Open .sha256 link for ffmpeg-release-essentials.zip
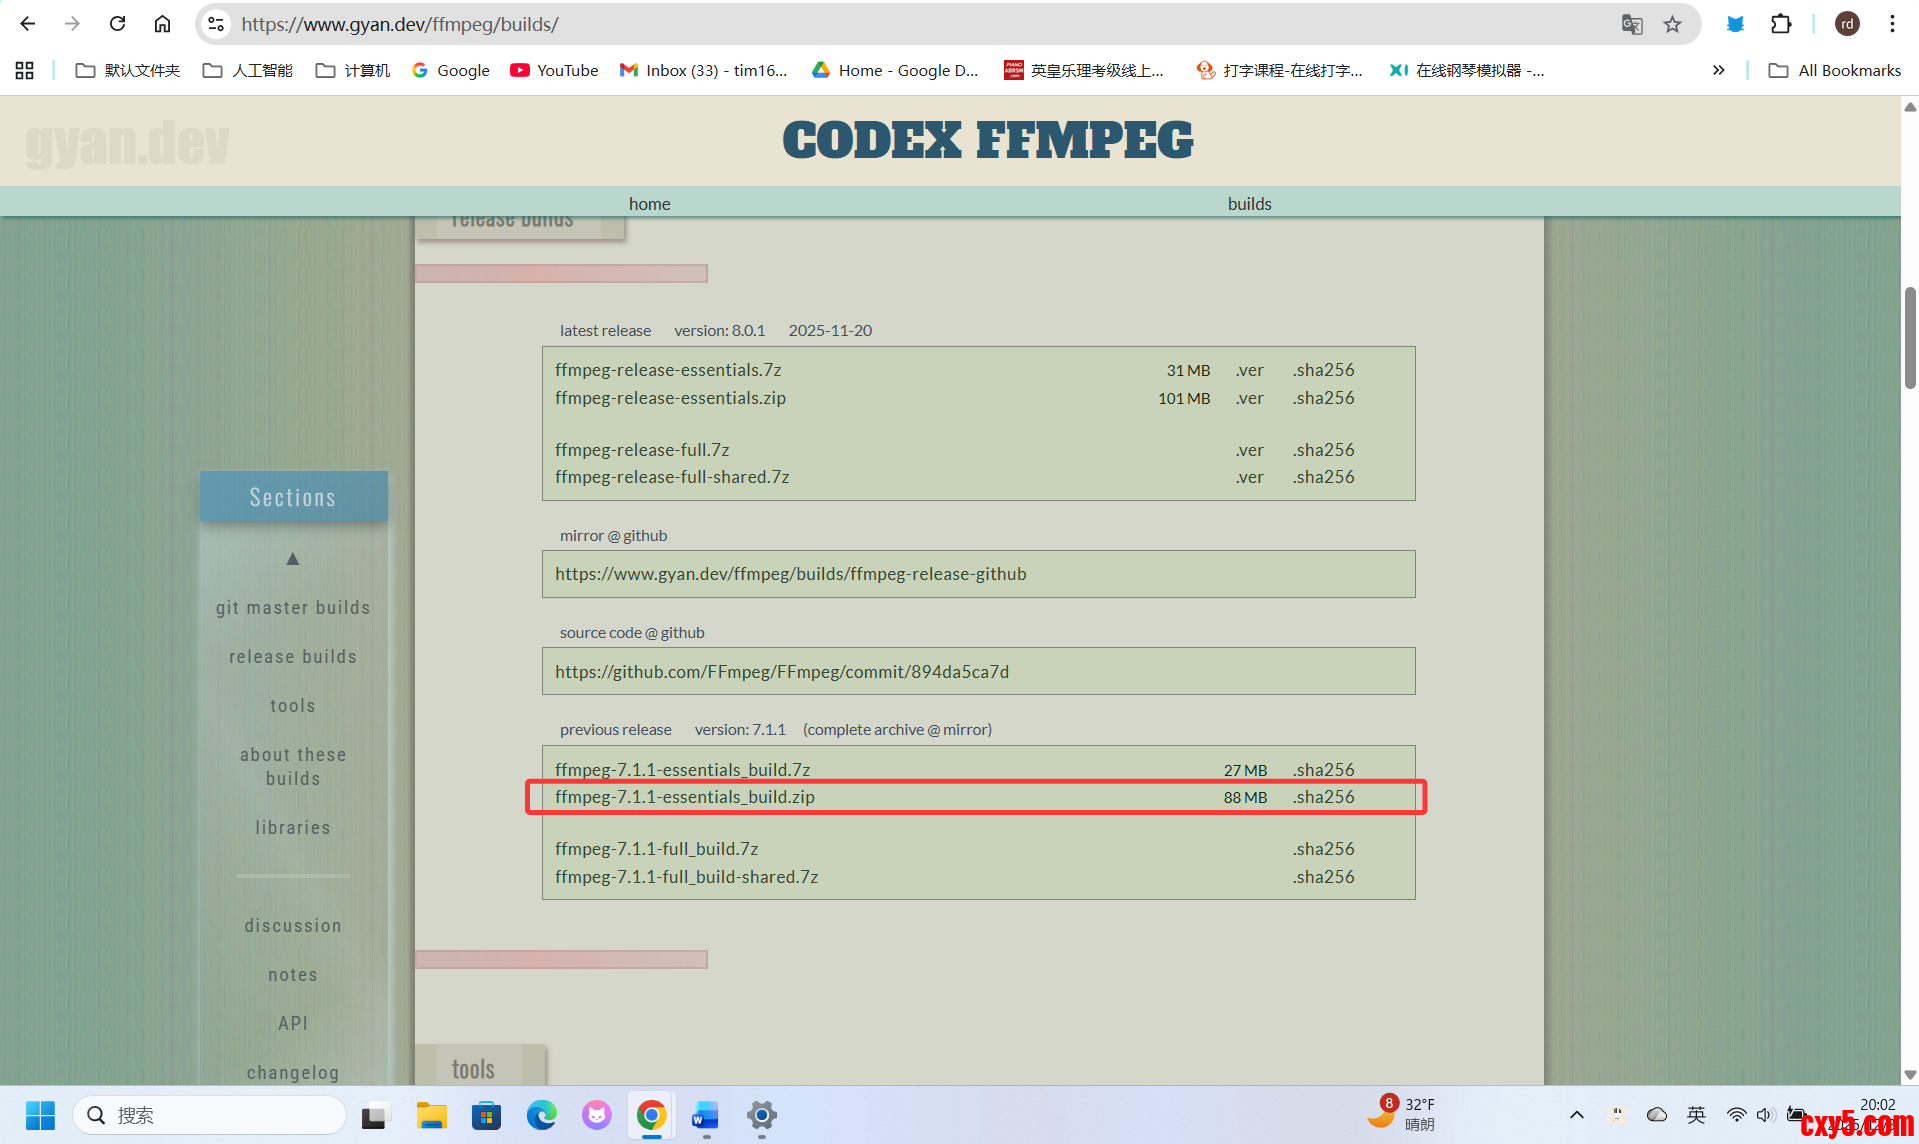 pos(1323,398)
